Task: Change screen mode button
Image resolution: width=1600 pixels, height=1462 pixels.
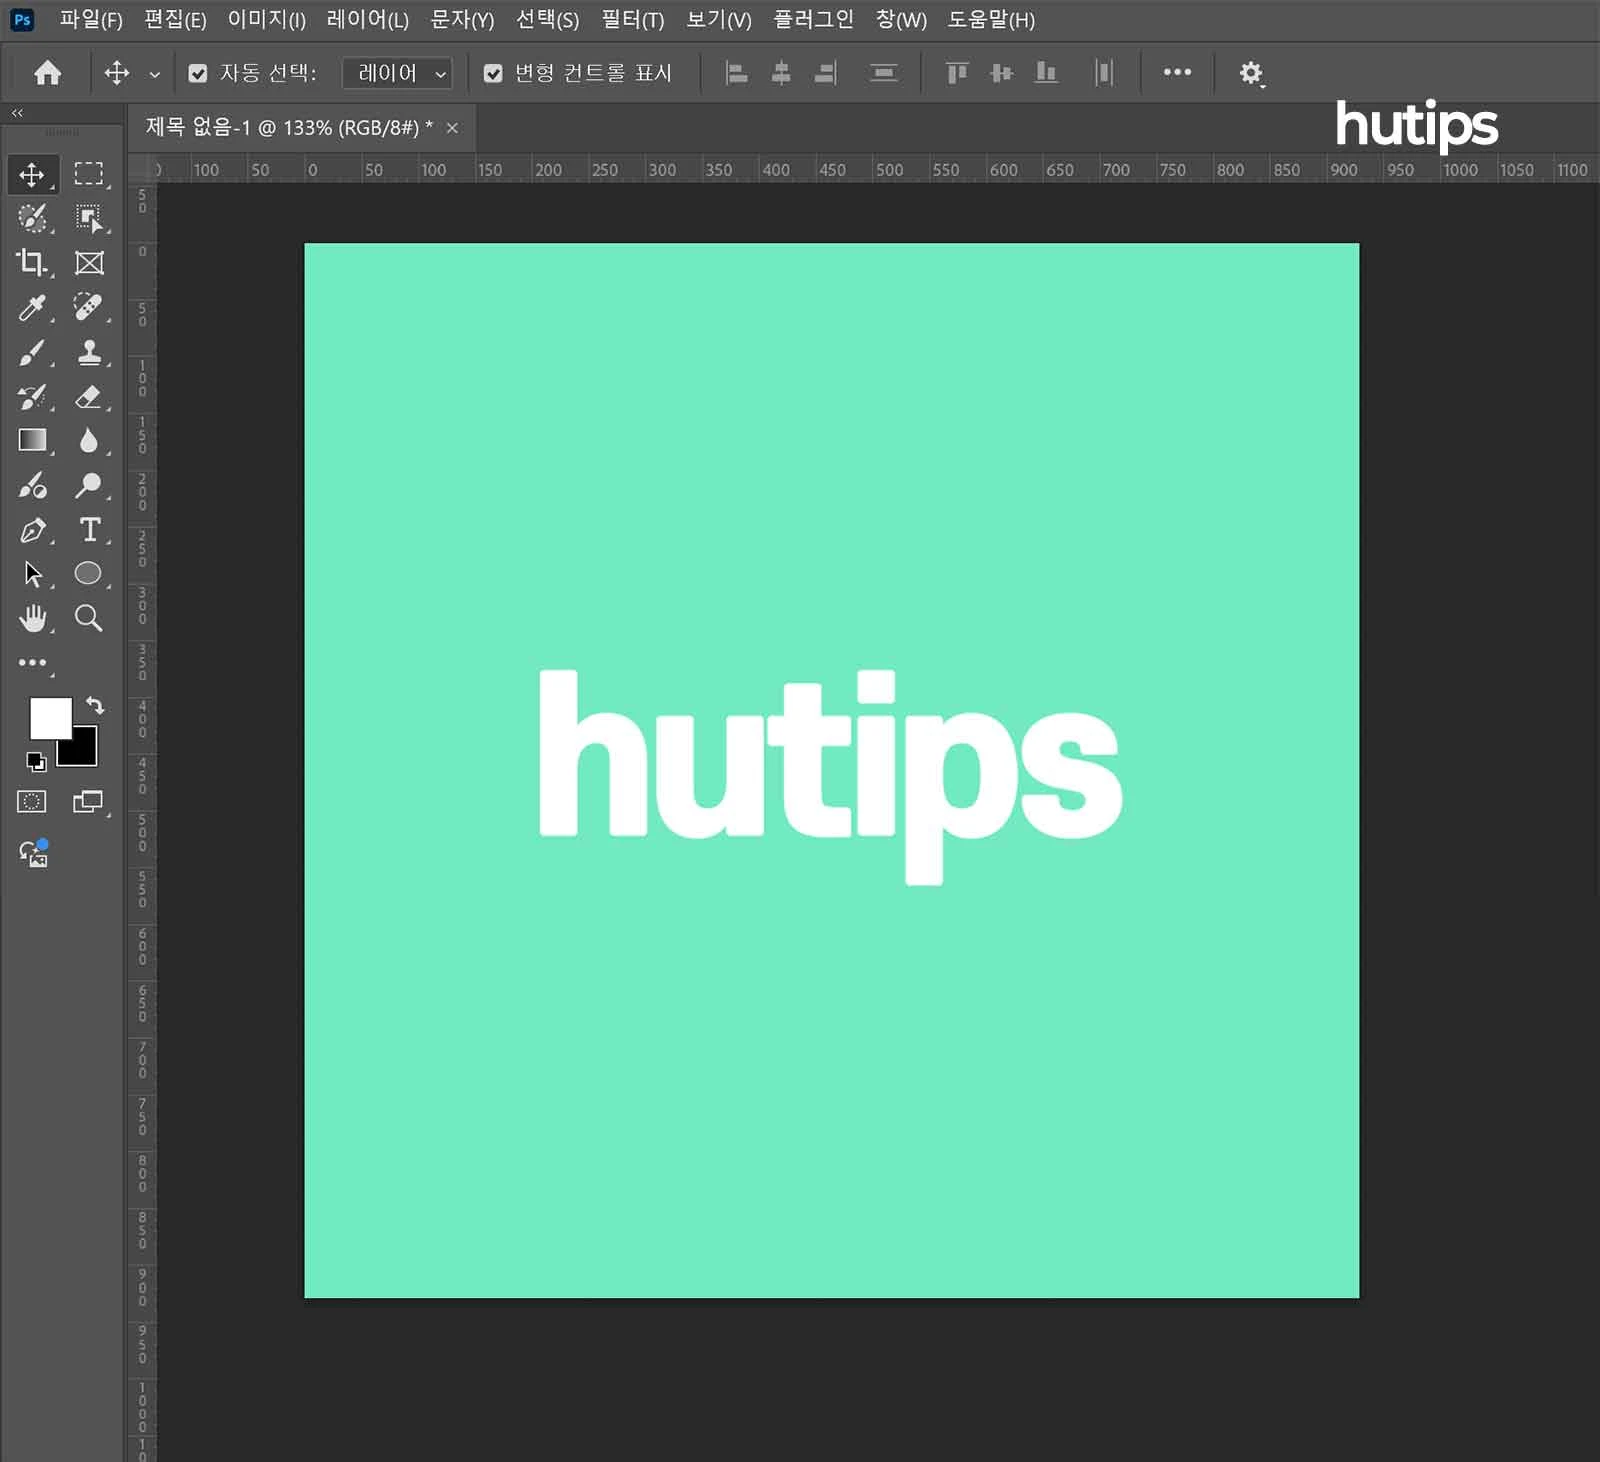Action: coord(89,802)
